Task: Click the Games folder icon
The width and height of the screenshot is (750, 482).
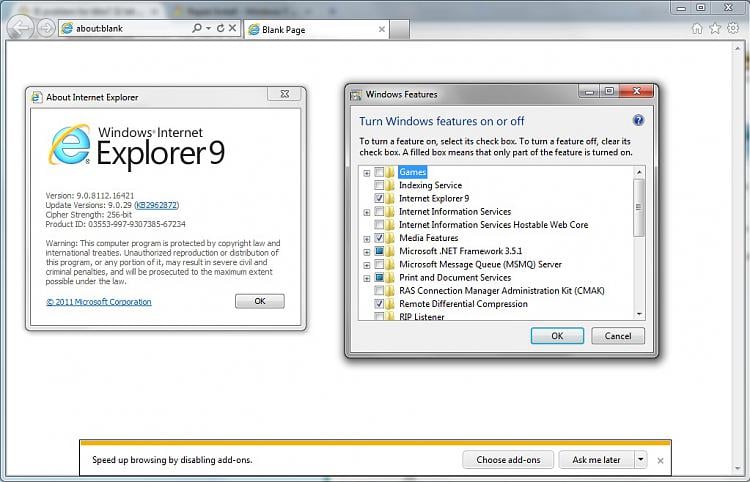Action: [x=390, y=172]
